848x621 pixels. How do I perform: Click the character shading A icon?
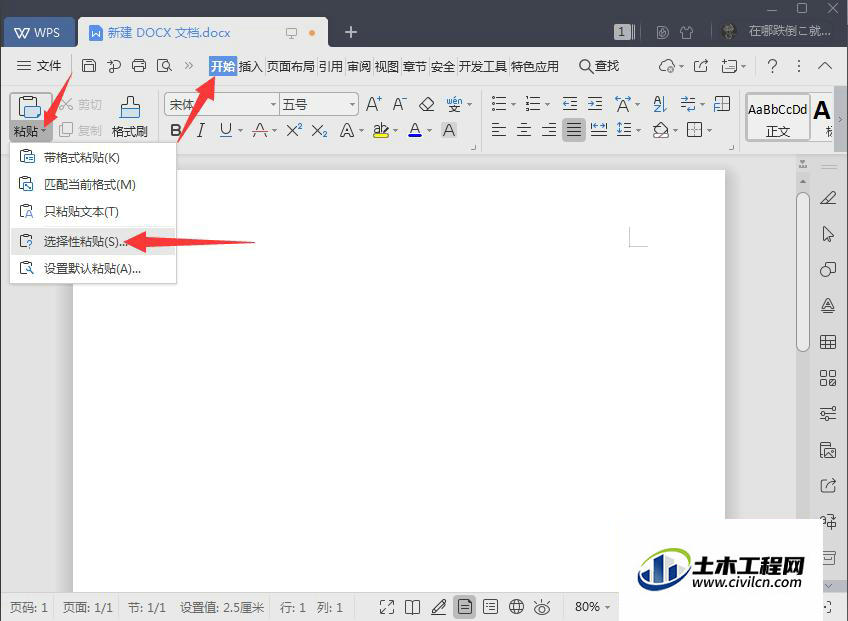(449, 130)
